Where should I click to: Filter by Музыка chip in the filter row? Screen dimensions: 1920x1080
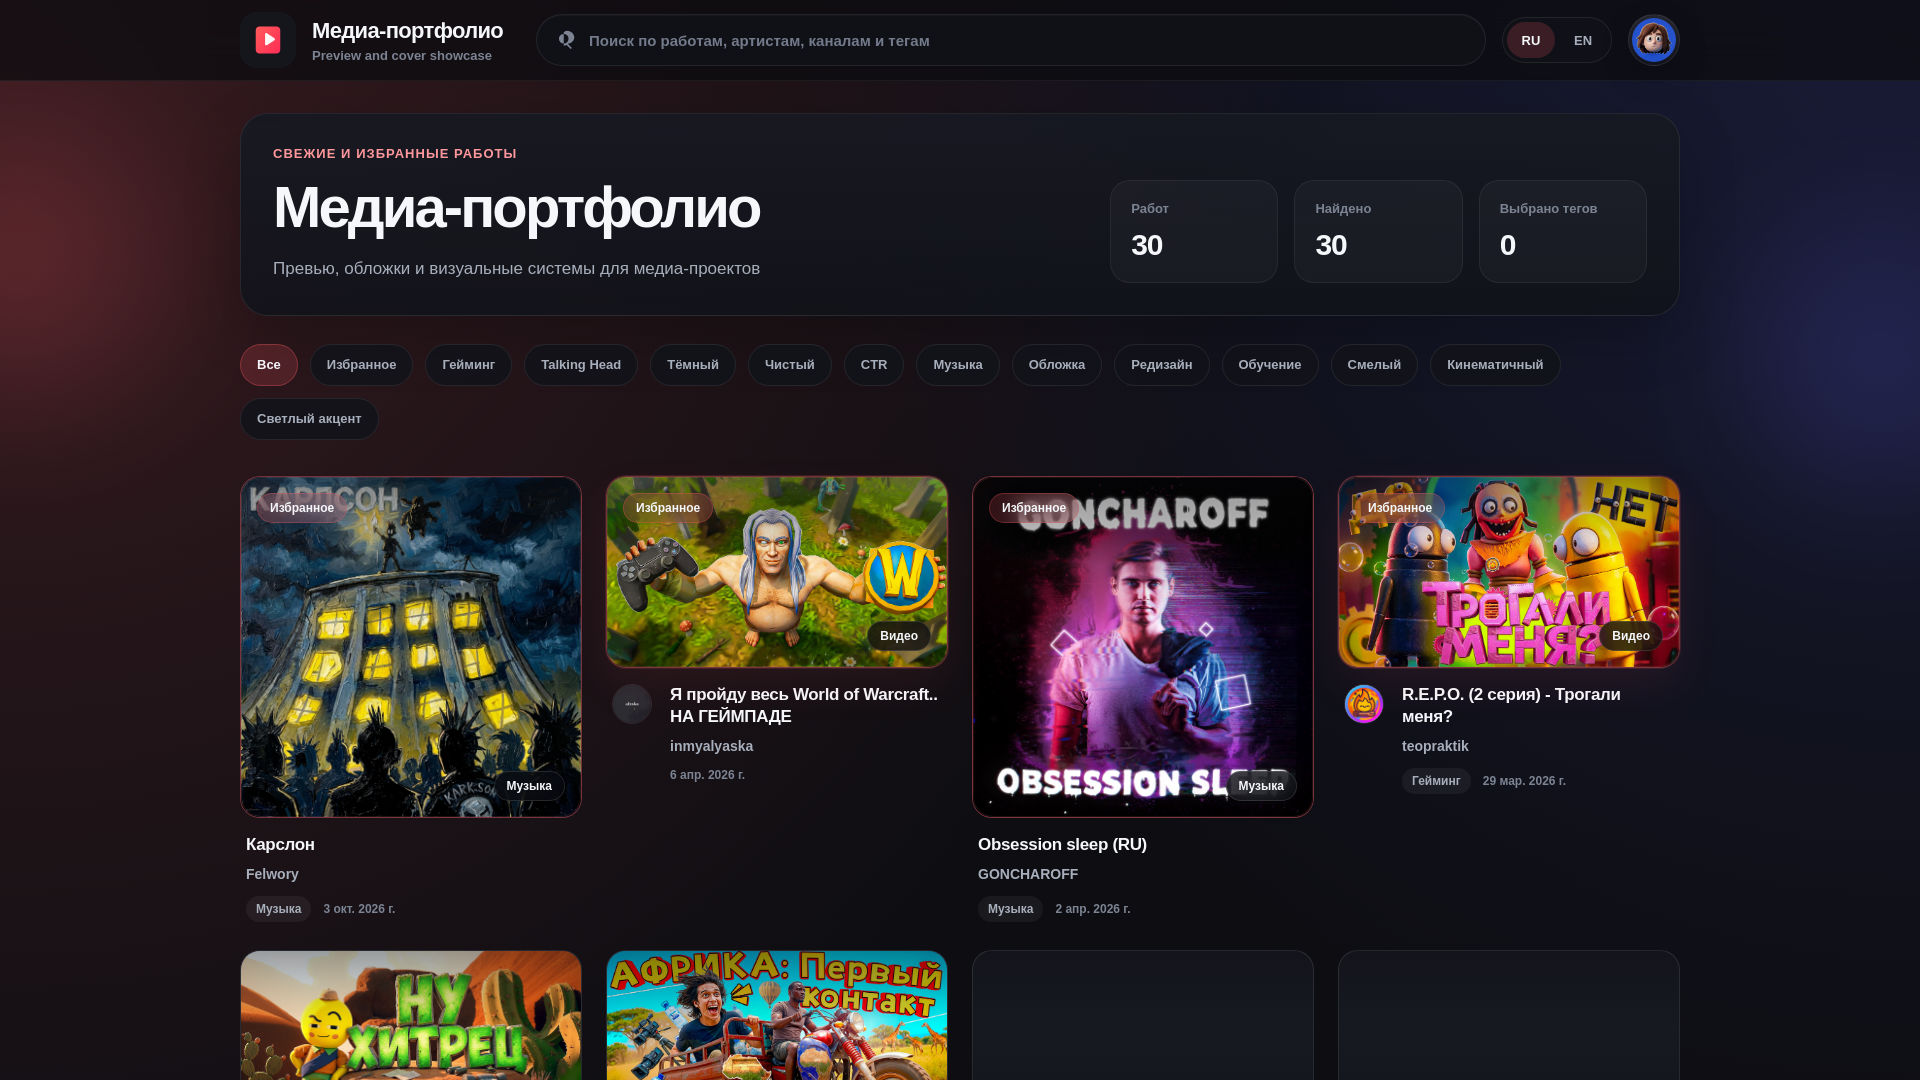click(958, 365)
